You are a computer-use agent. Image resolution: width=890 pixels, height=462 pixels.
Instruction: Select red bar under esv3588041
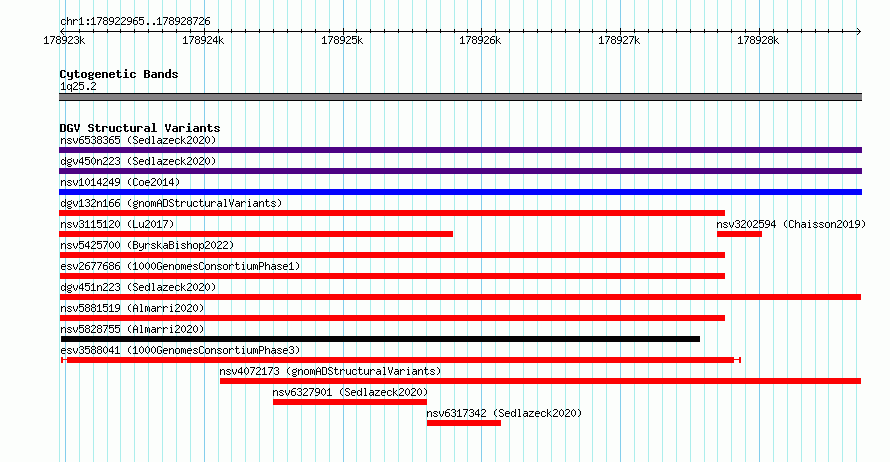[x=401, y=360]
